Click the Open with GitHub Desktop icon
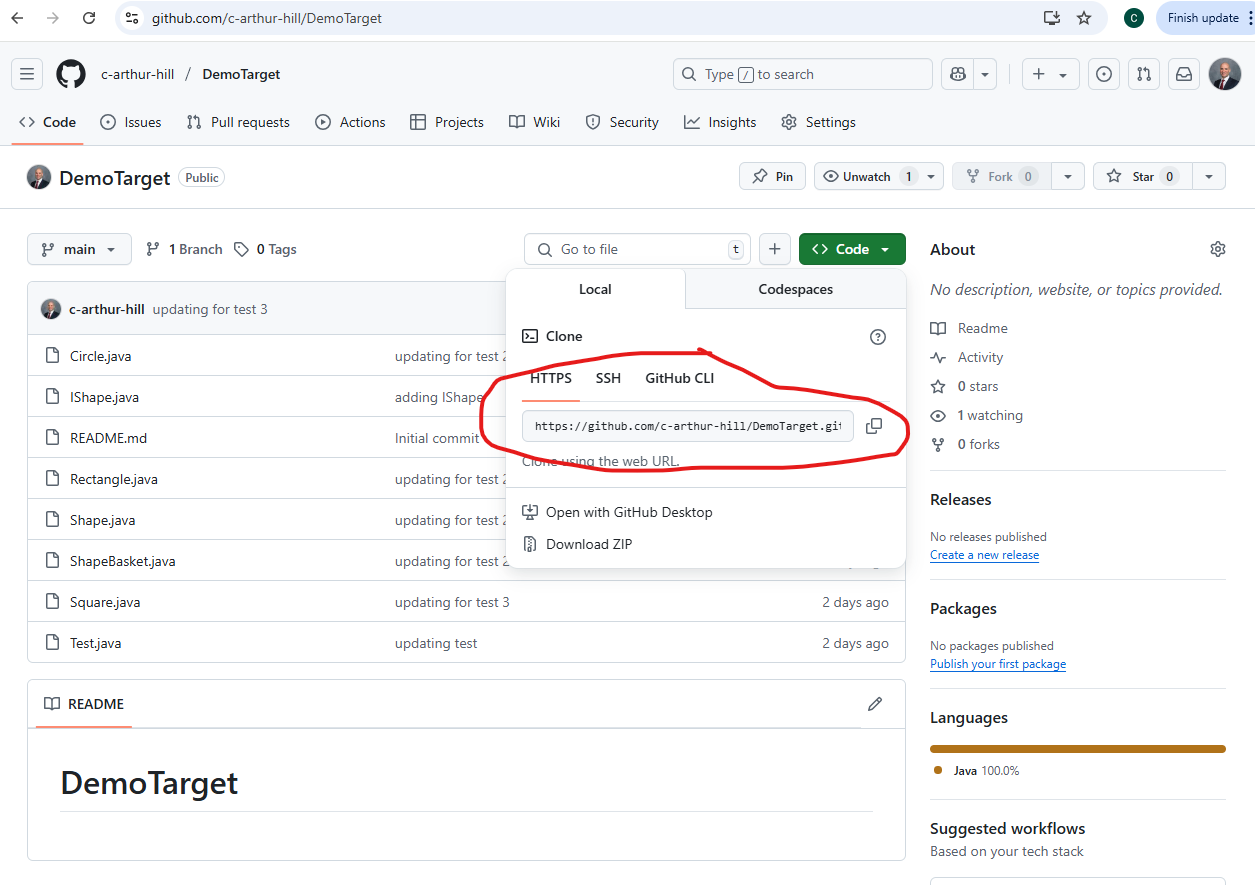The image size is (1255, 885). click(530, 512)
